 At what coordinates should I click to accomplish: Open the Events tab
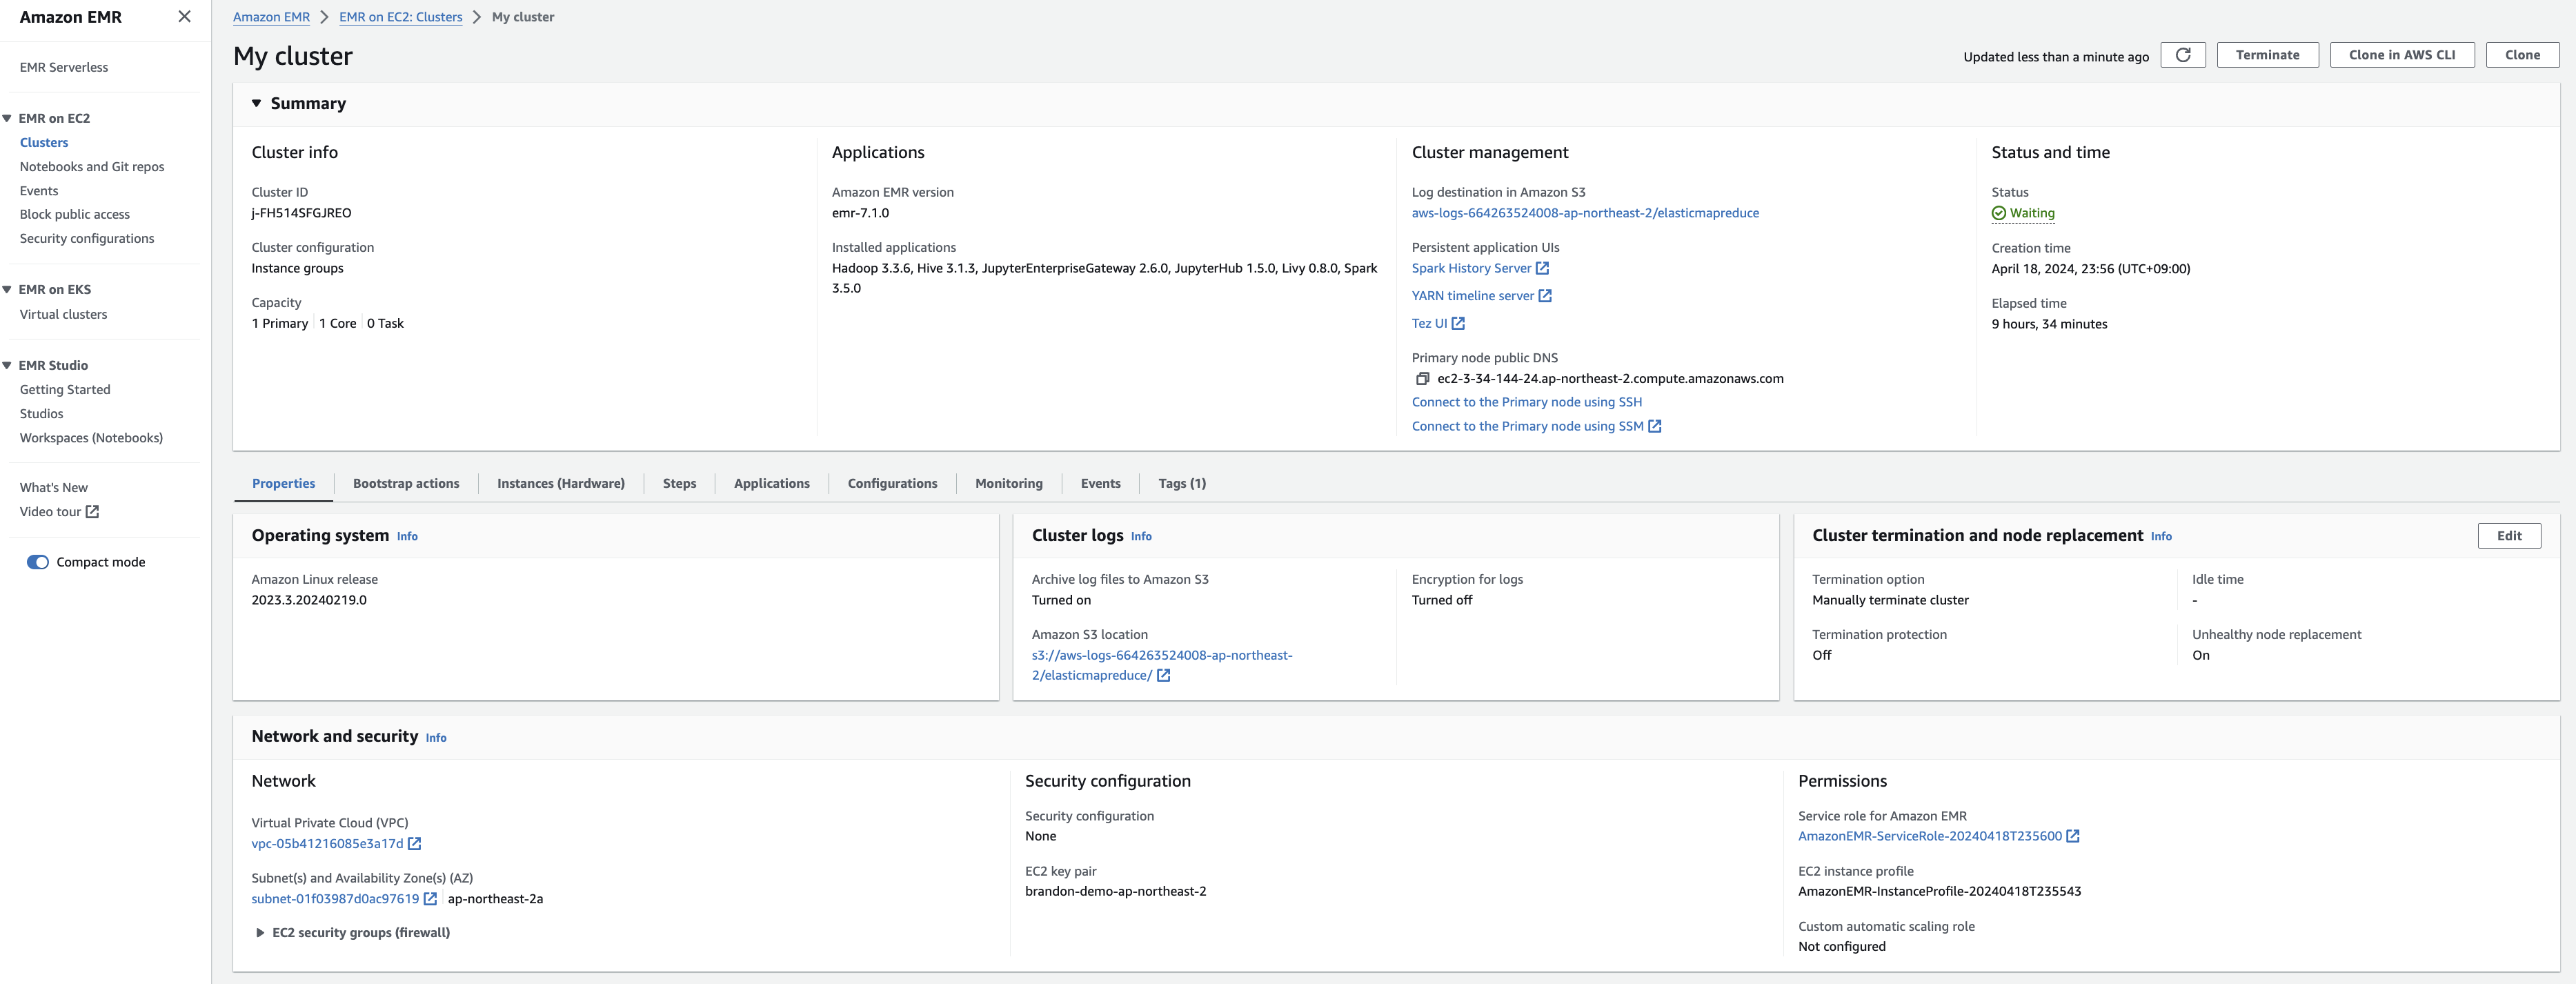pyautogui.click(x=1100, y=483)
